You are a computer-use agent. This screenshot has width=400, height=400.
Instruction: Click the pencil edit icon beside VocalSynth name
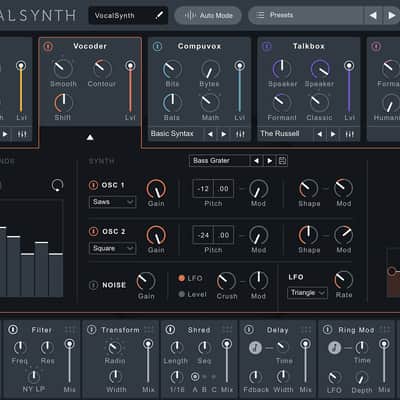click(159, 15)
